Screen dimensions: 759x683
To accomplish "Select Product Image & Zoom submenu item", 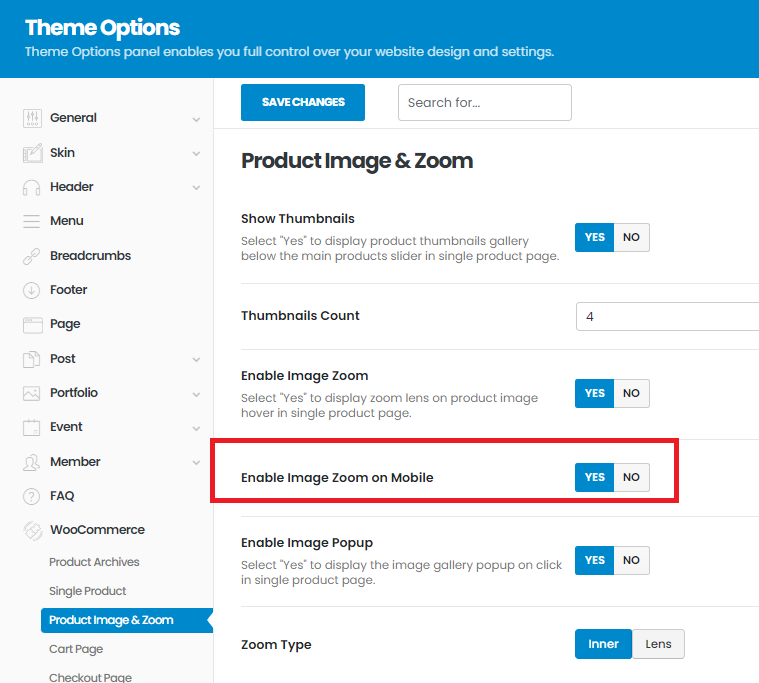I will [x=127, y=620].
